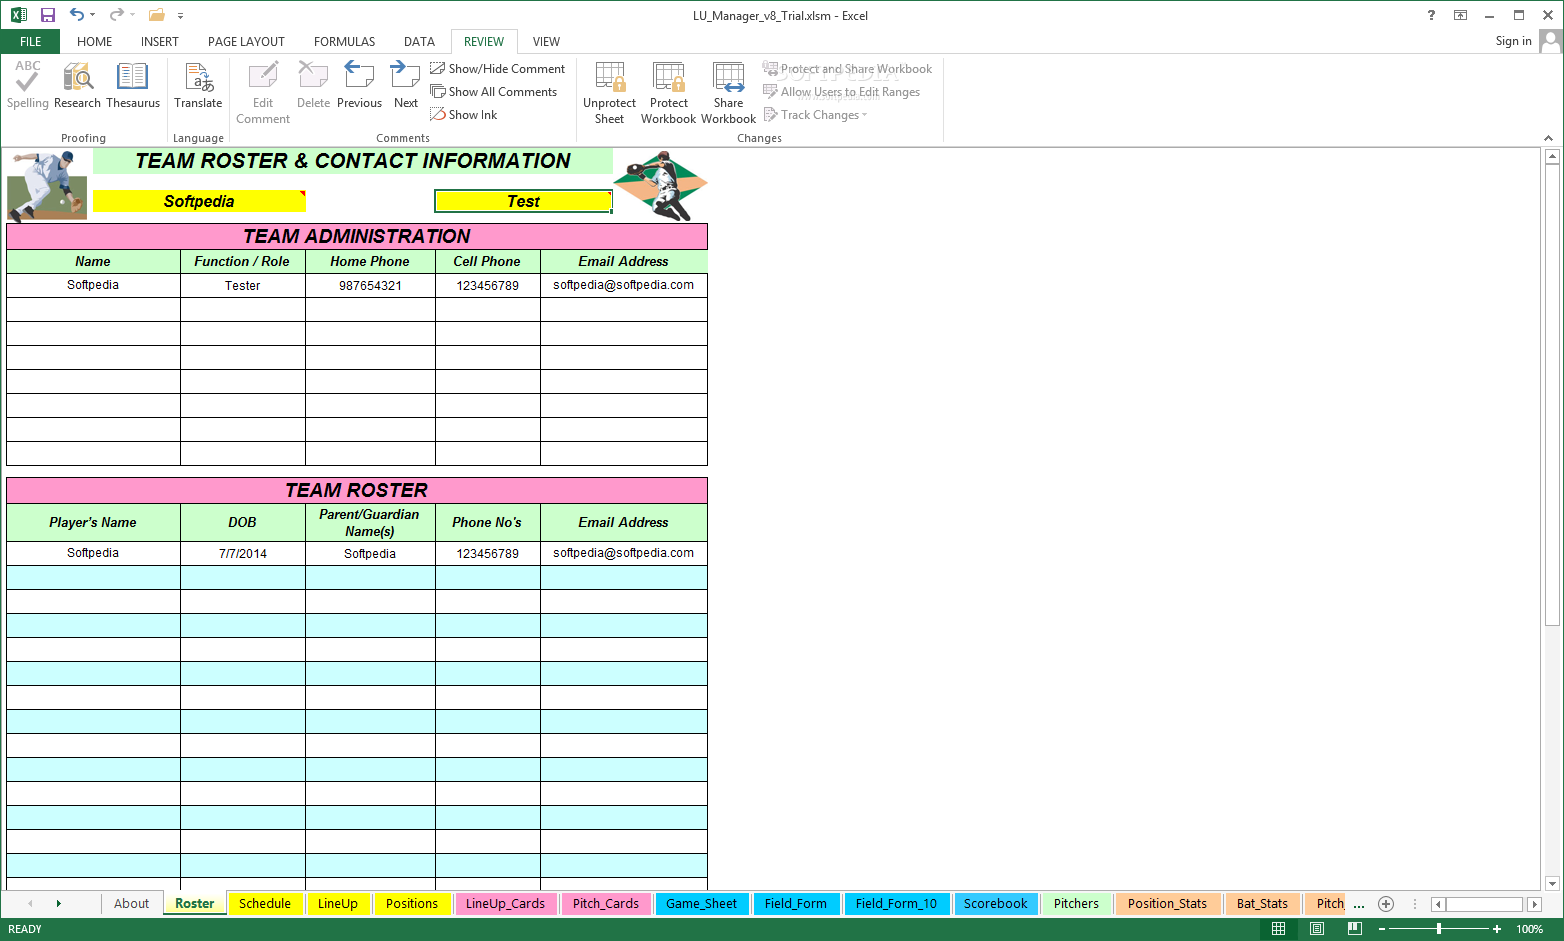Switch to the VIEW tab
Screen dimensions: 1564x941
[x=546, y=42]
